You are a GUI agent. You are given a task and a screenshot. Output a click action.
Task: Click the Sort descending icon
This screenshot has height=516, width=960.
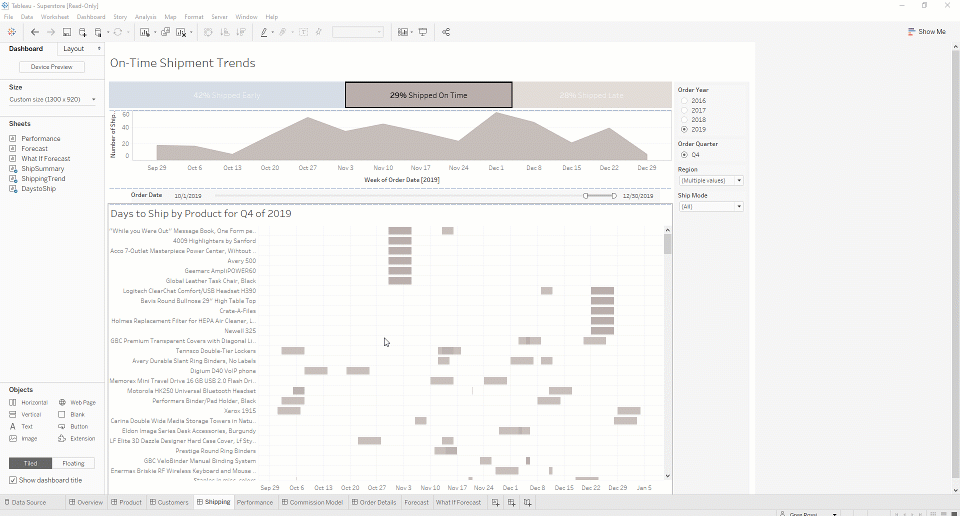241,32
